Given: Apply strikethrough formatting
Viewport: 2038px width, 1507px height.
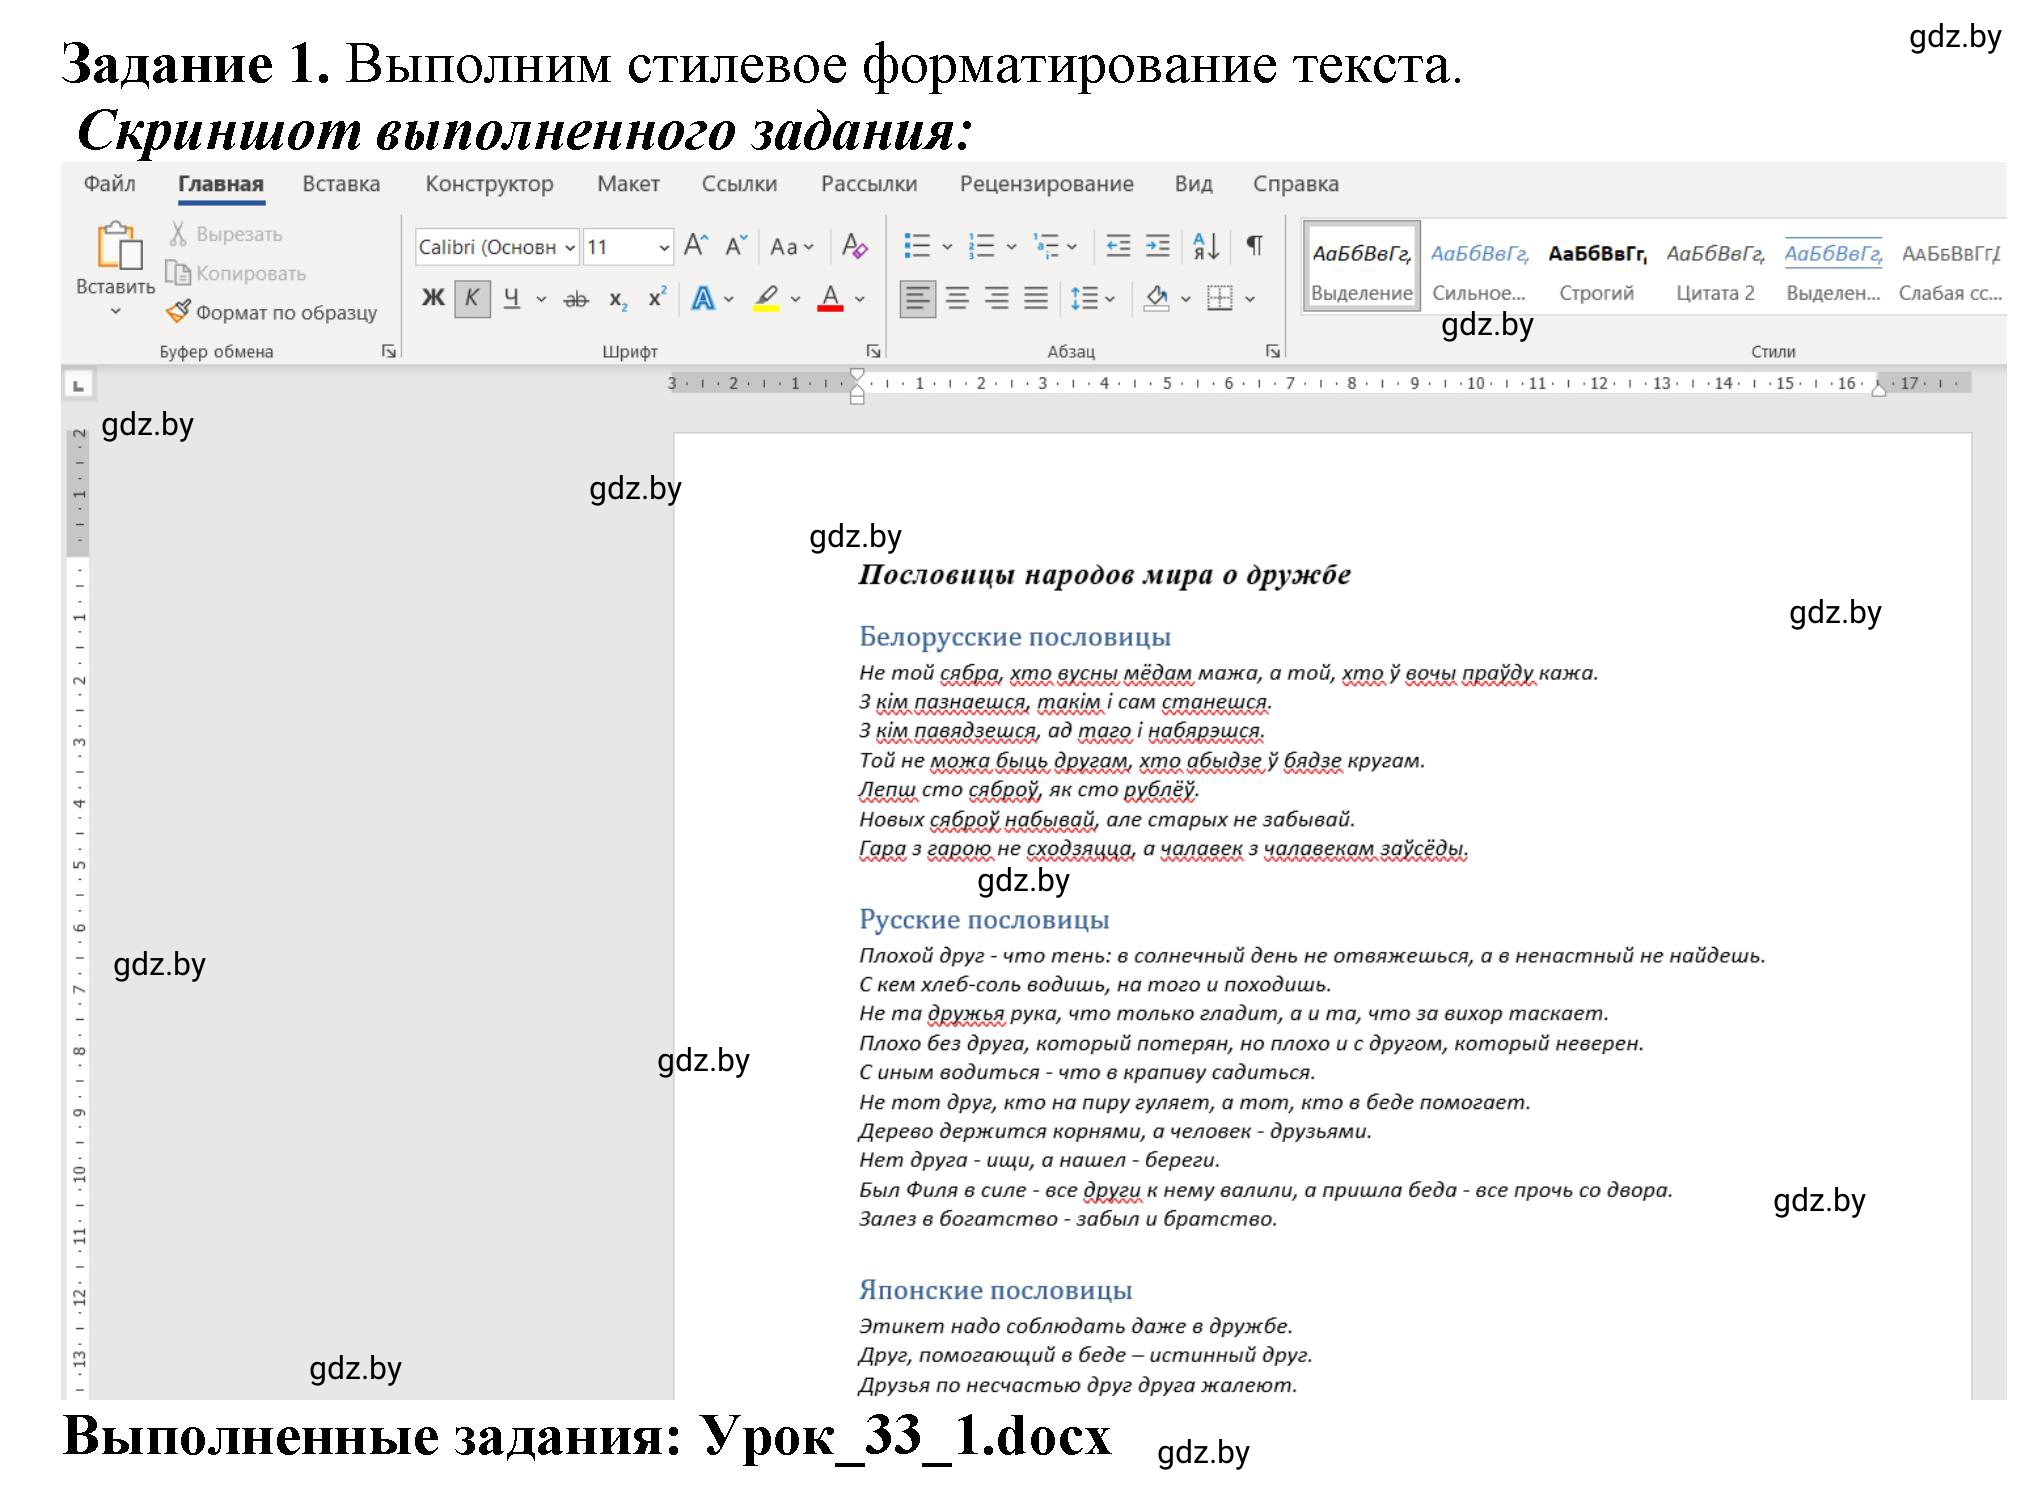Looking at the screenshot, I should point(576,299).
